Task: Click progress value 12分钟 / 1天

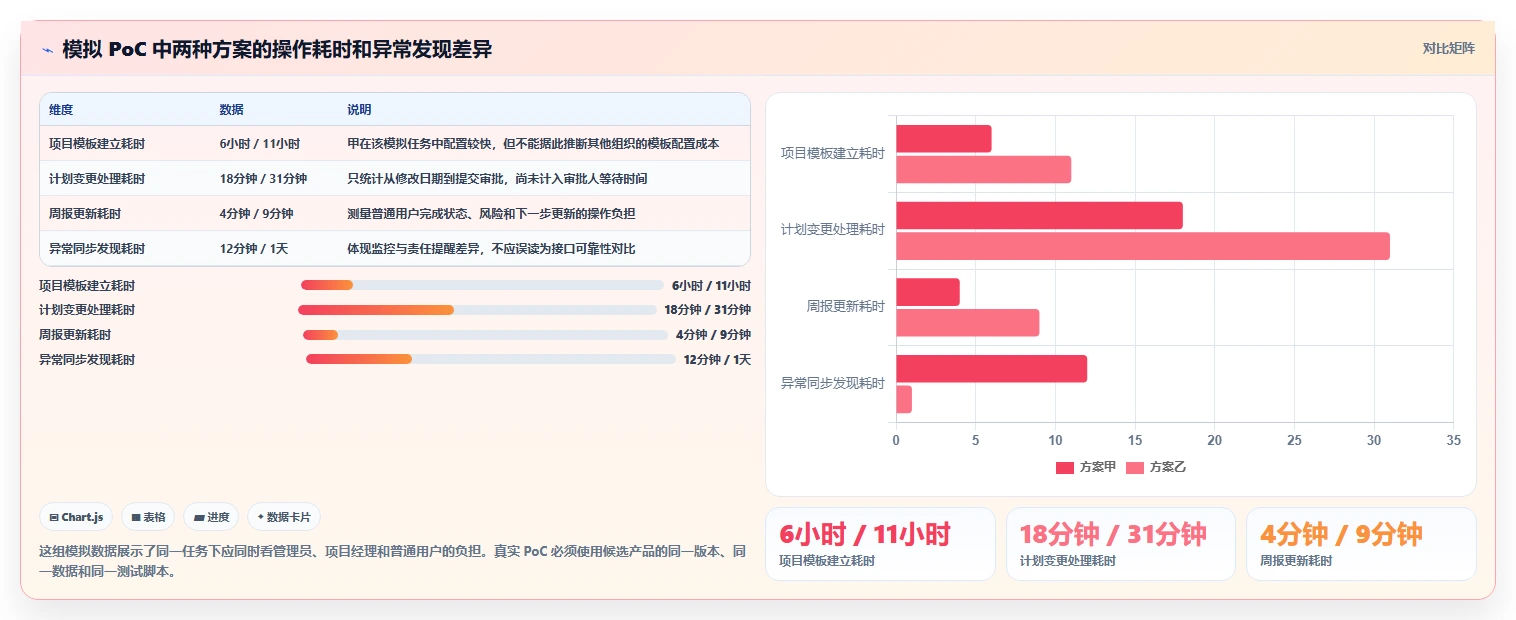Action: point(717,360)
